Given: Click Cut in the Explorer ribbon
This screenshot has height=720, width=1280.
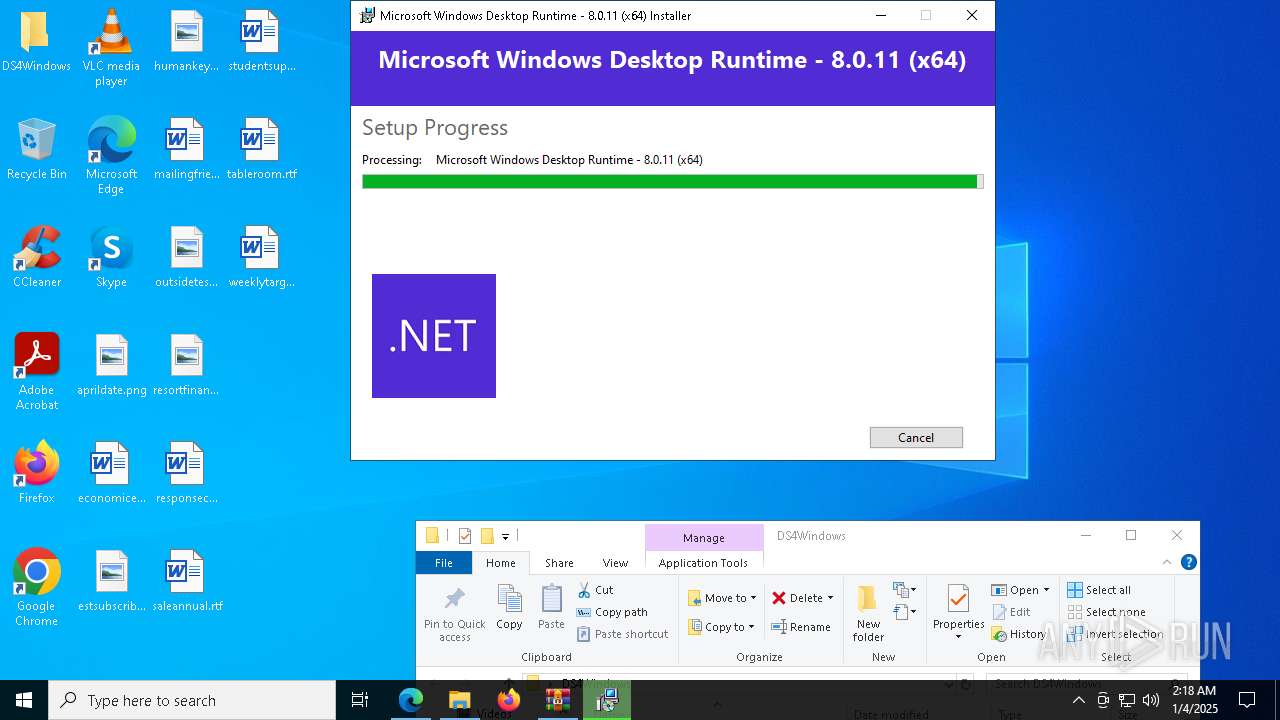Looking at the screenshot, I should (x=595, y=590).
